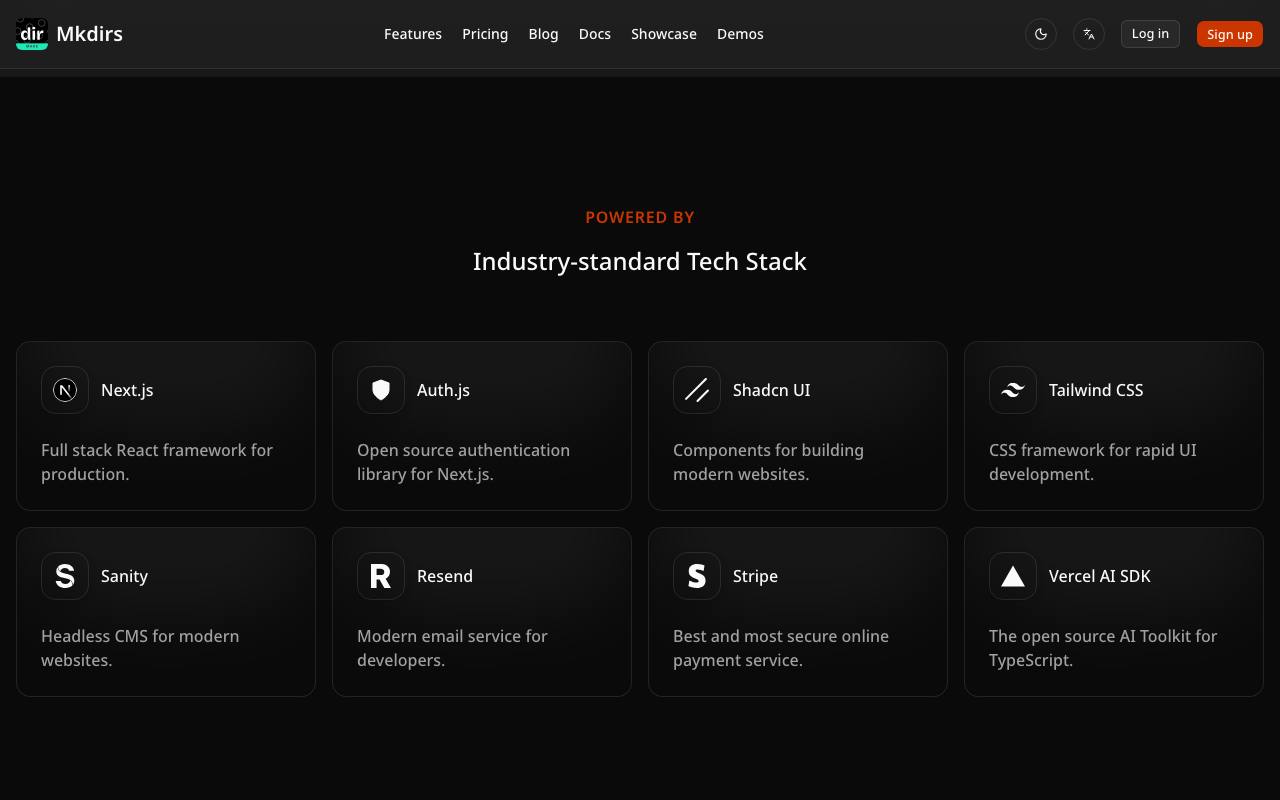Image resolution: width=1280 pixels, height=800 pixels.
Task: Open the Auth.js card title
Action: coord(443,390)
